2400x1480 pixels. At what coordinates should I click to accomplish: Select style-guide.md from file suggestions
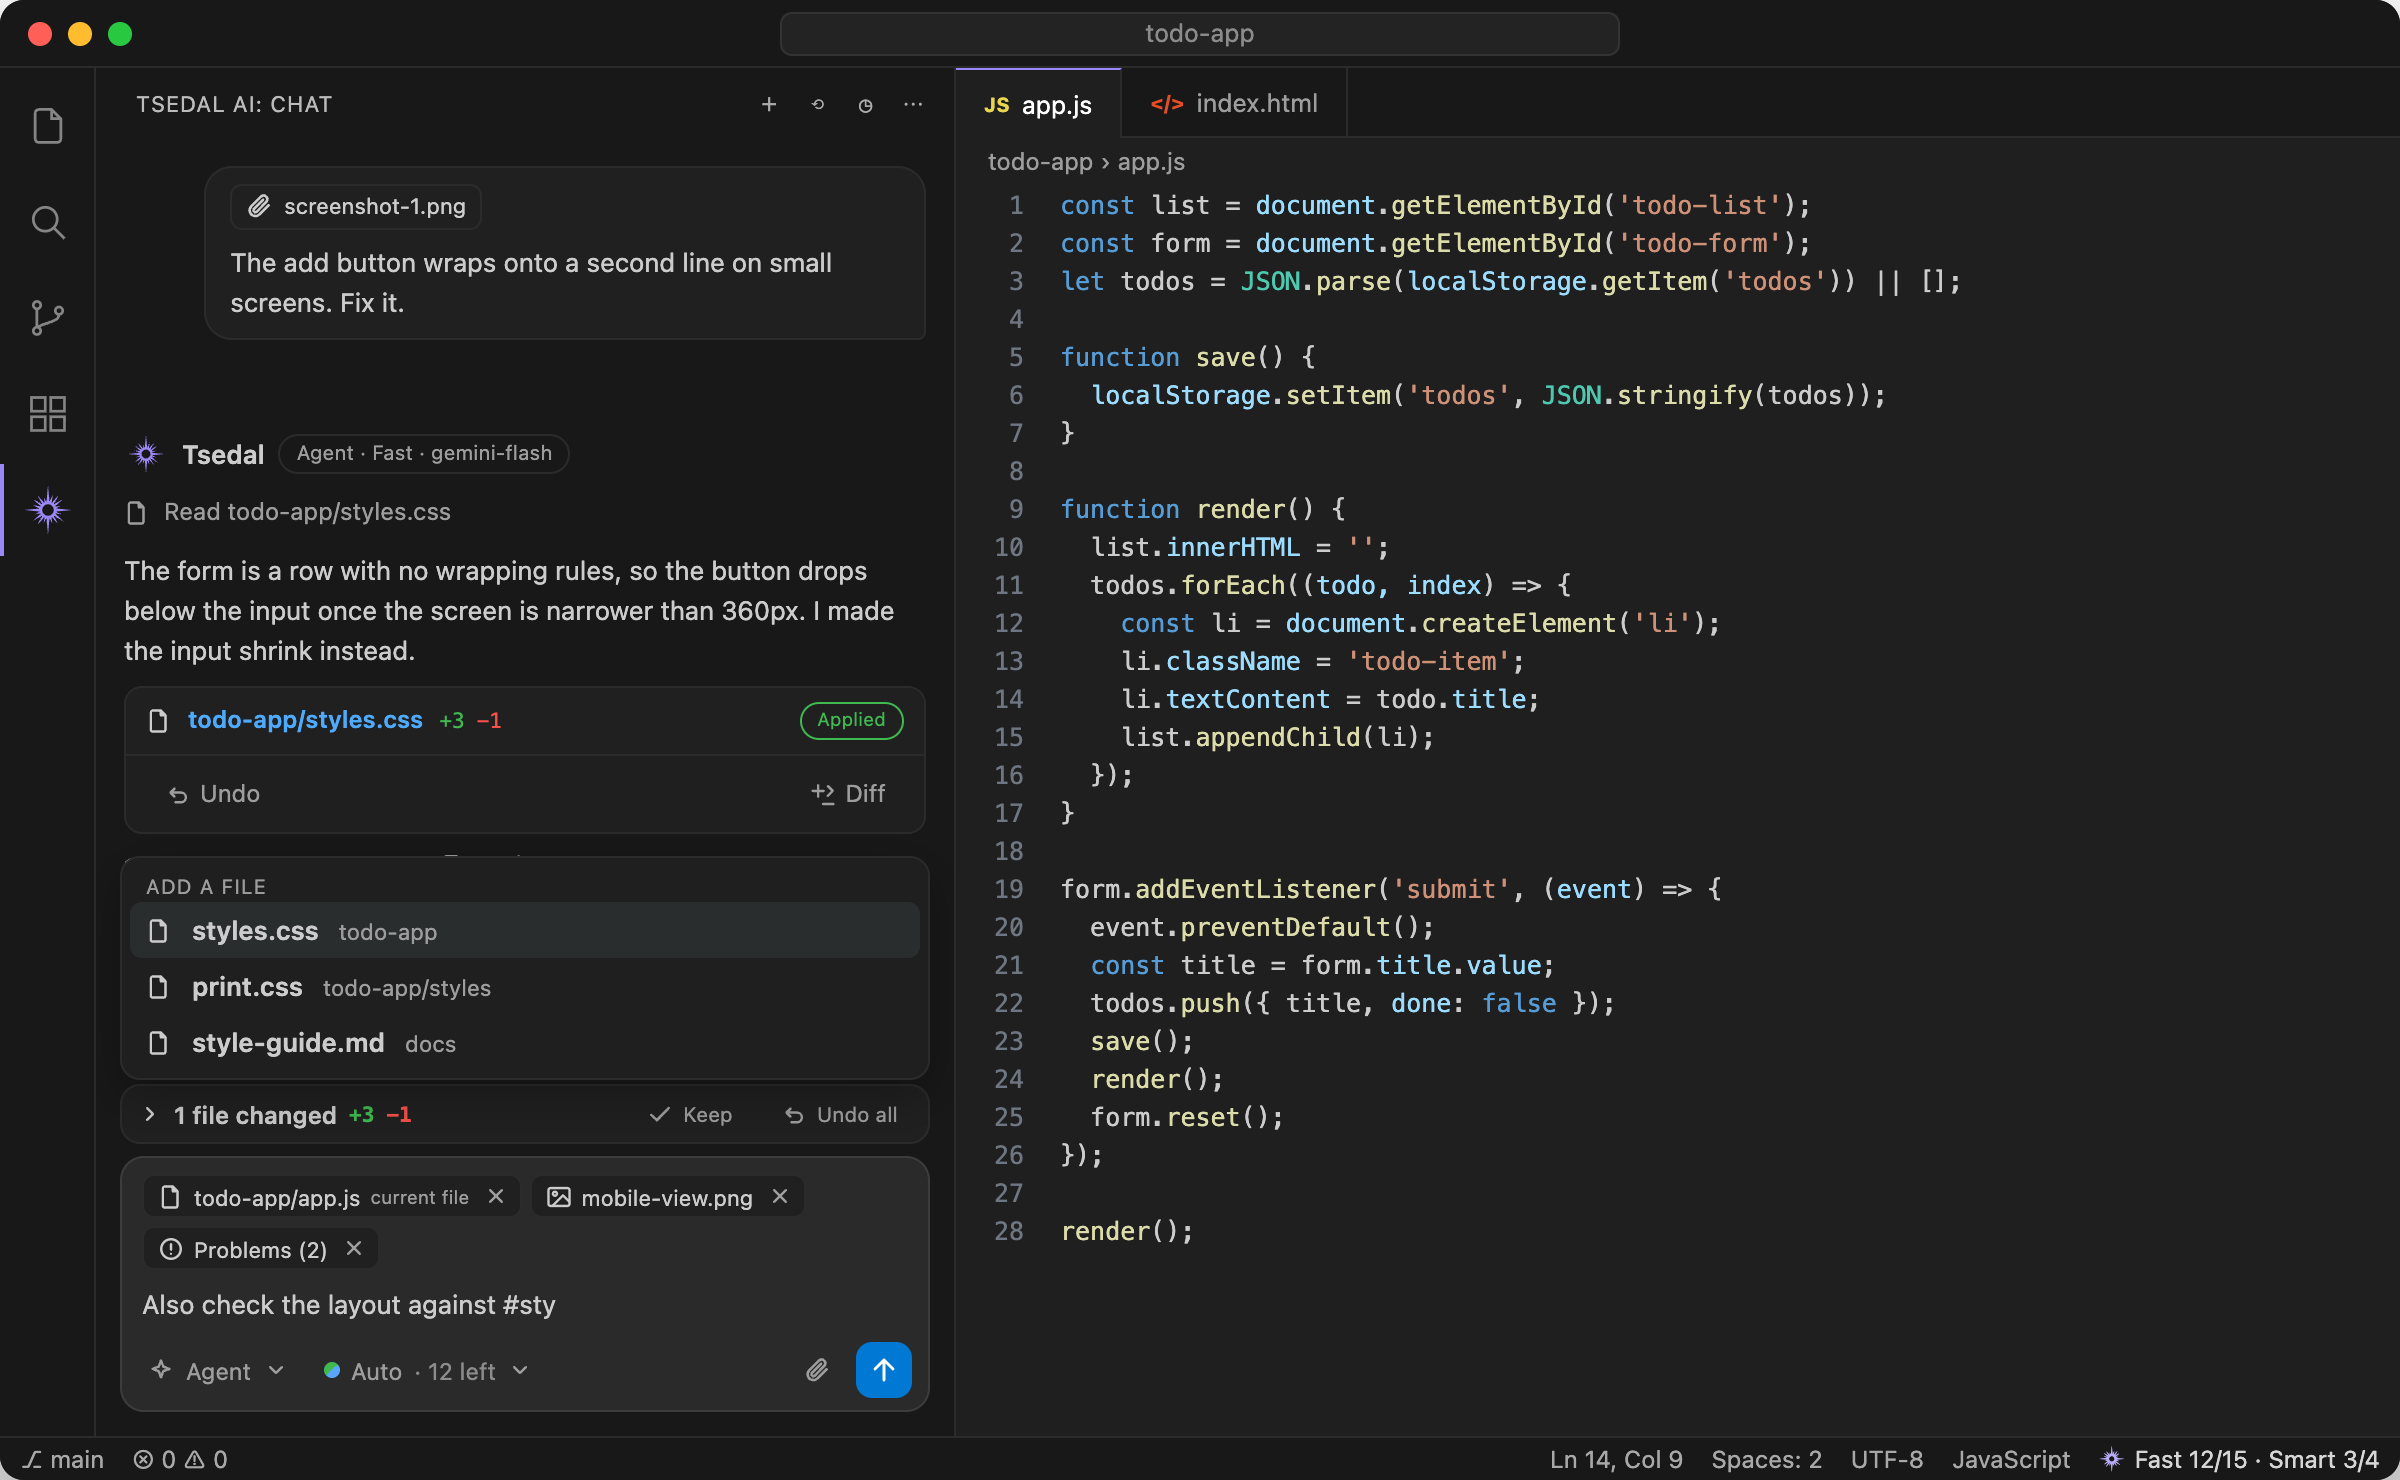[x=524, y=1043]
